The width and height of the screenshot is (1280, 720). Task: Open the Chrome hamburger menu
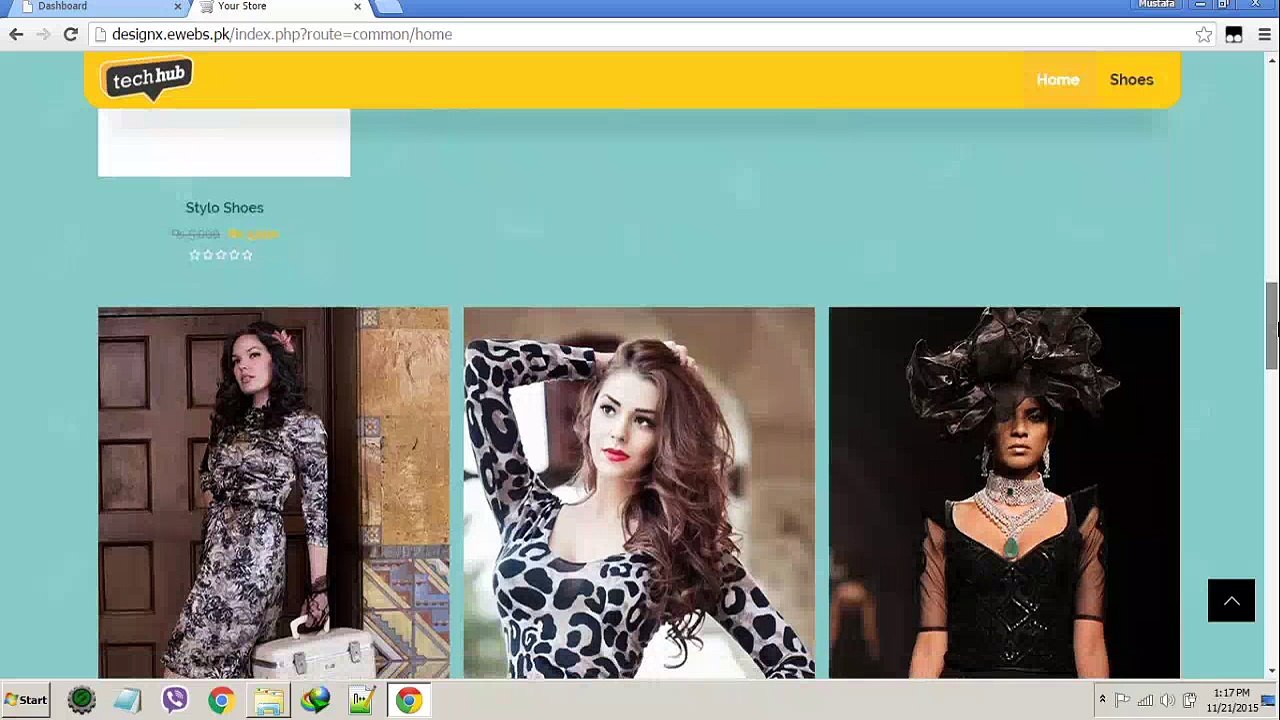(1264, 35)
